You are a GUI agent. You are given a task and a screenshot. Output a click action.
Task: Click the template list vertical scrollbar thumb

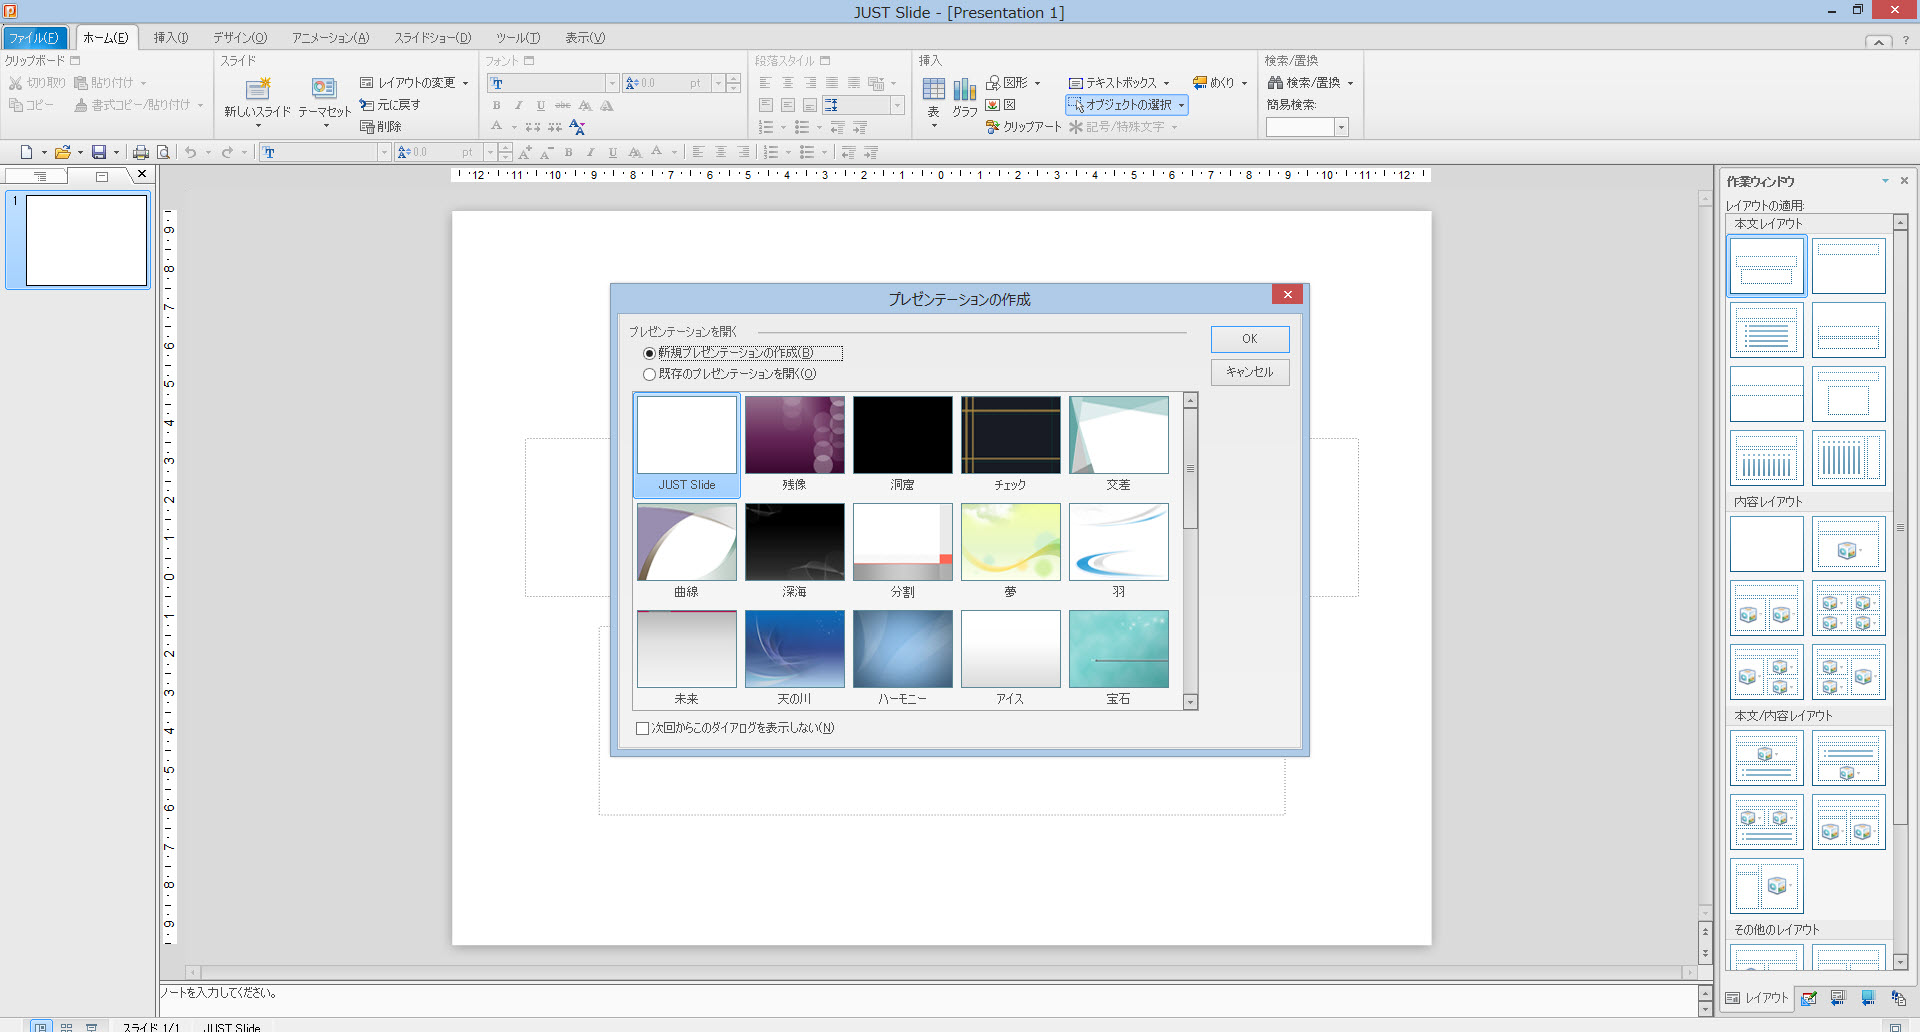(x=1190, y=468)
